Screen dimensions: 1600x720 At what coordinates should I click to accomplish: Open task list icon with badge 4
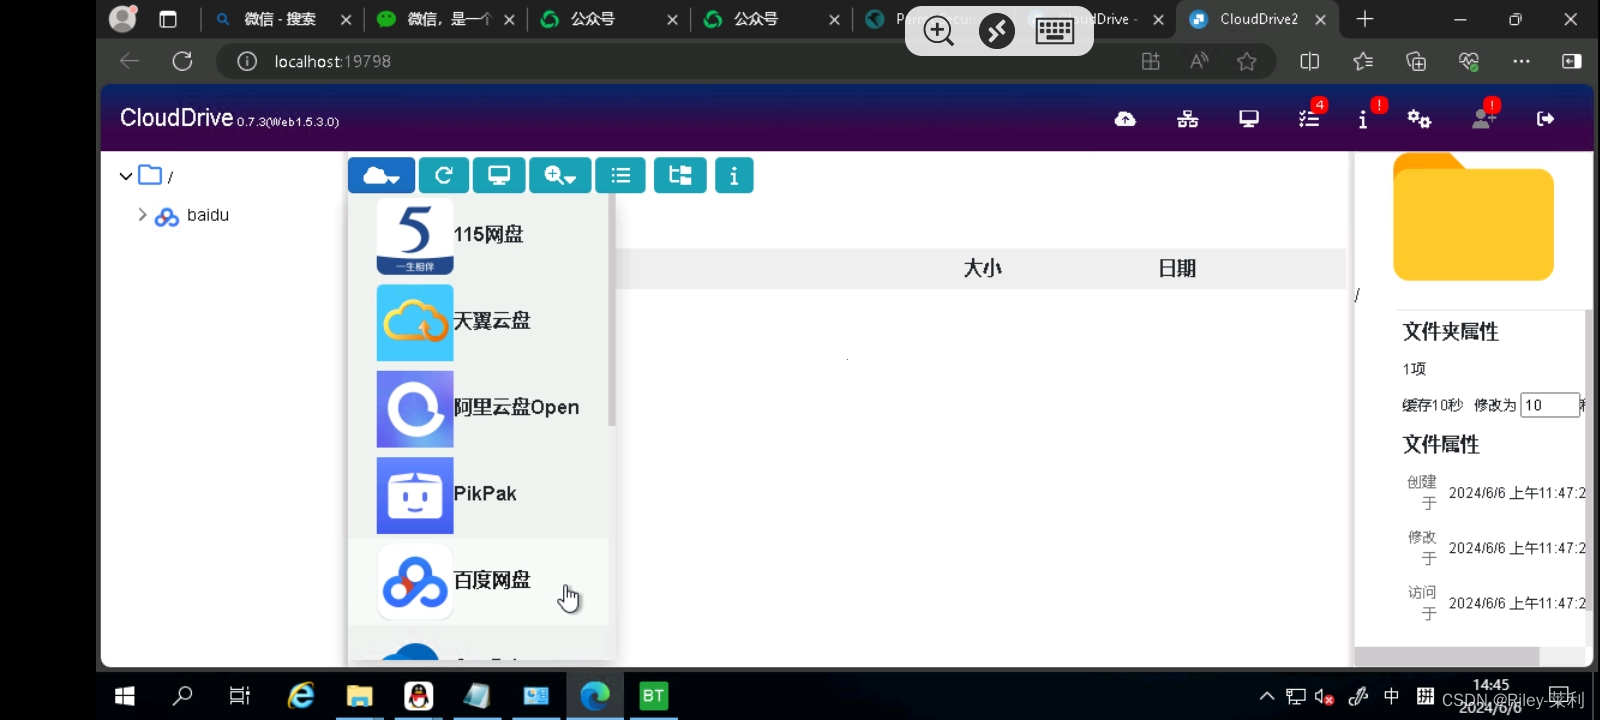point(1309,119)
